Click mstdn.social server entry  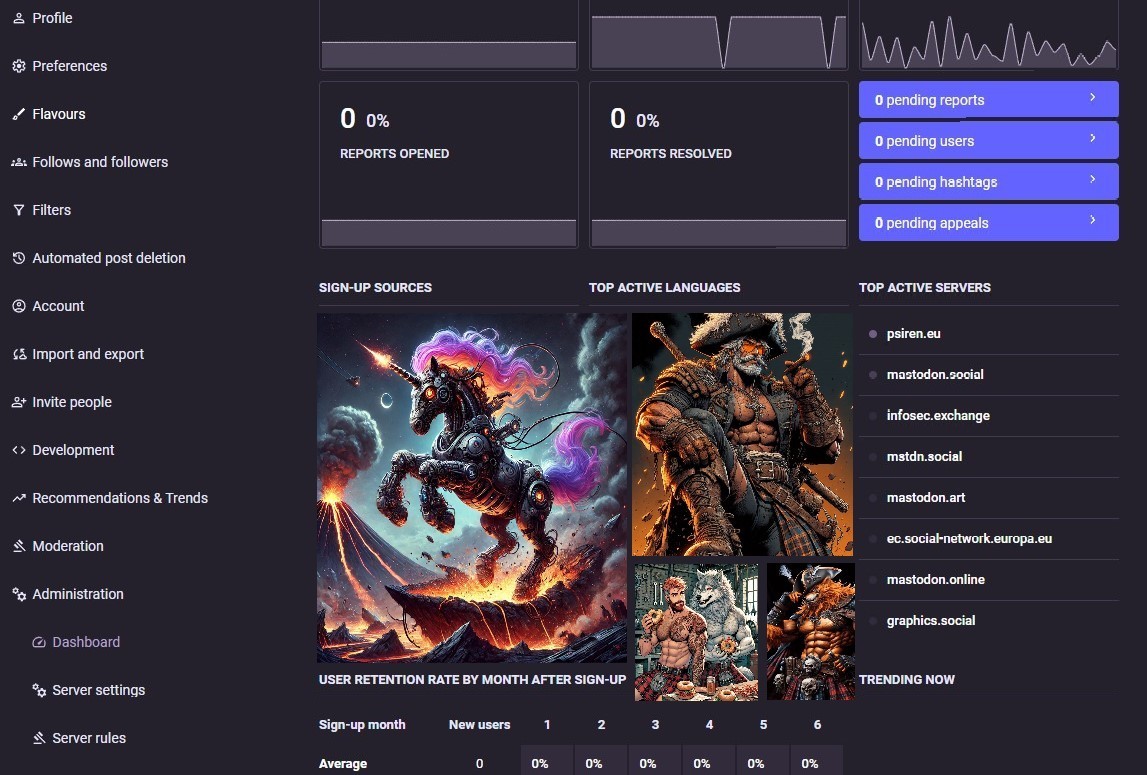[924, 457]
